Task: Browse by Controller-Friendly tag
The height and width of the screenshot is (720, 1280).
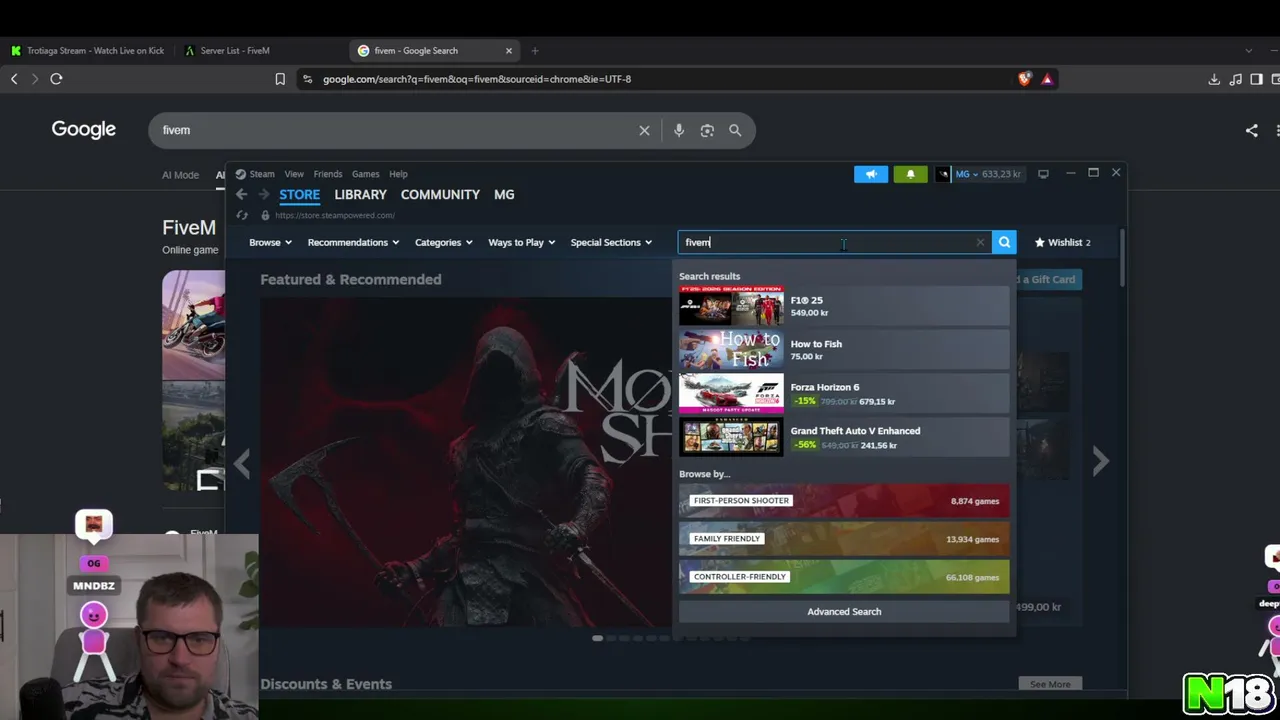Action: coord(844,577)
